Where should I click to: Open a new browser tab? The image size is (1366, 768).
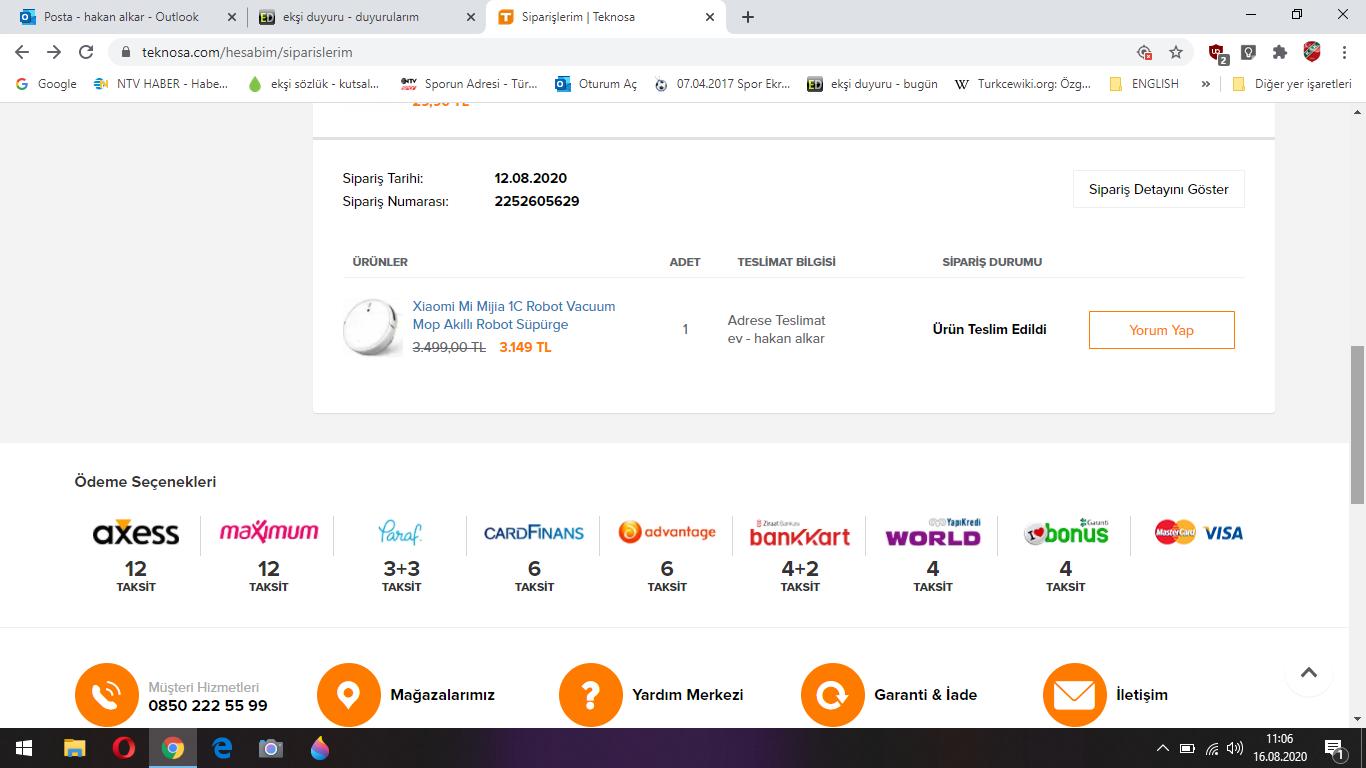[x=748, y=17]
